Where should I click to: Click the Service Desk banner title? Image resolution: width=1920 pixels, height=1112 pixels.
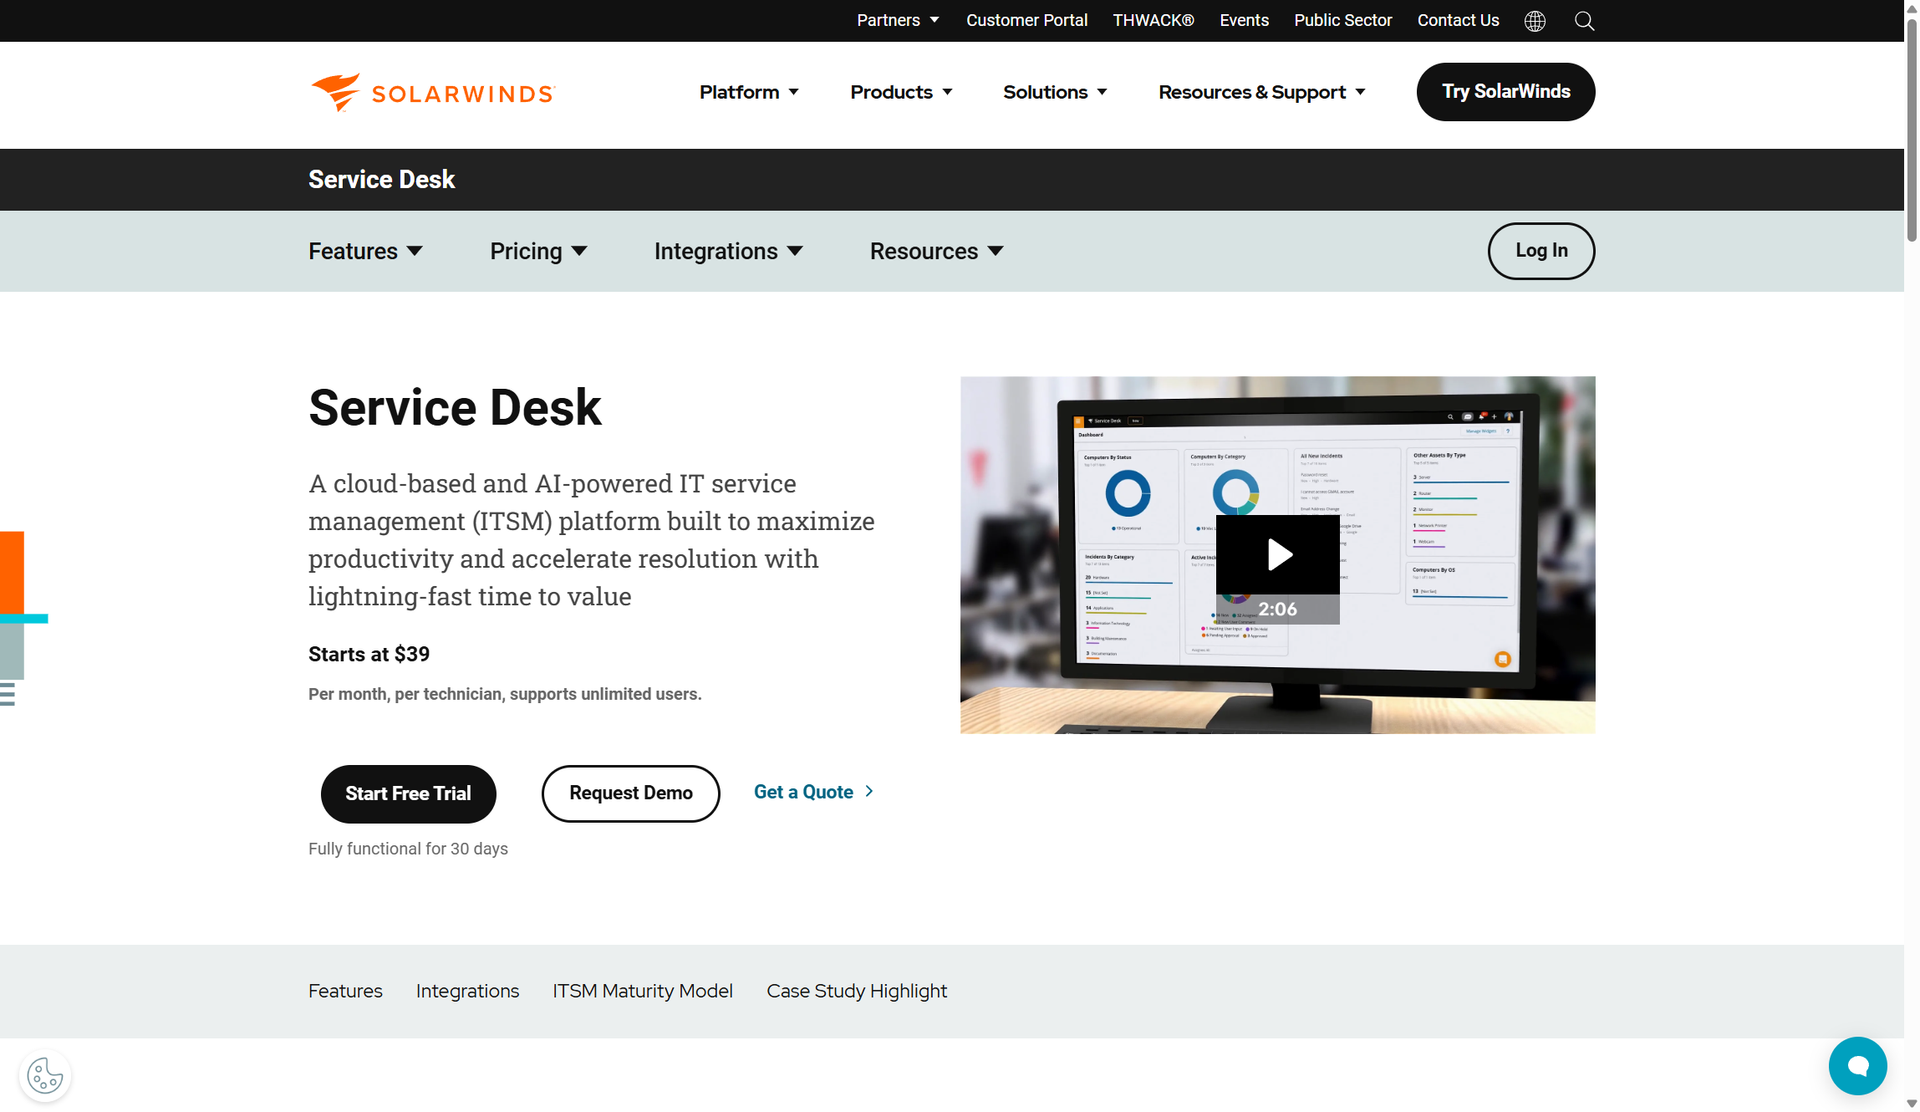pyautogui.click(x=381, y=179)
